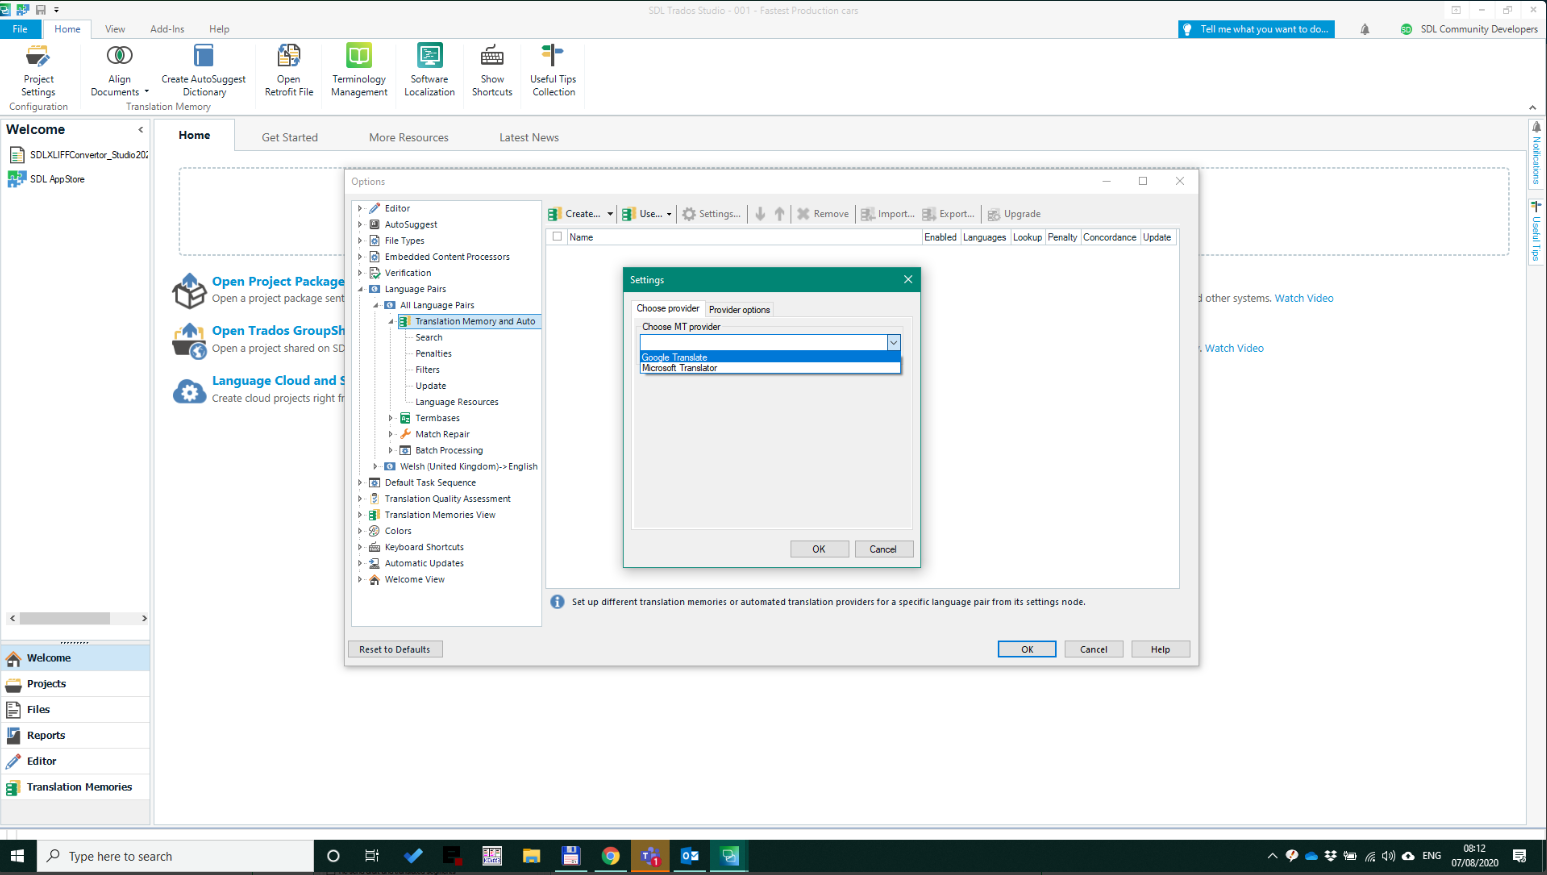Click Import in Options toolbar
Viewport: 1547px width, 875px height.
pos(888,214)
